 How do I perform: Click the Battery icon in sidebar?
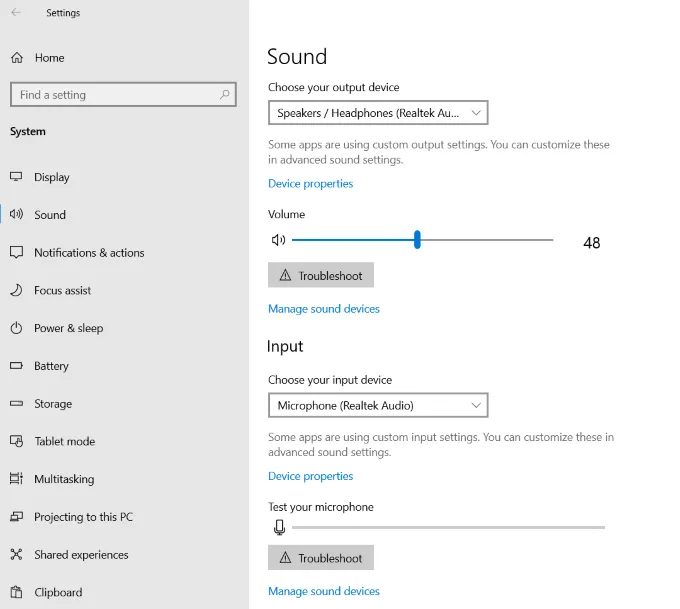[16, 366]
